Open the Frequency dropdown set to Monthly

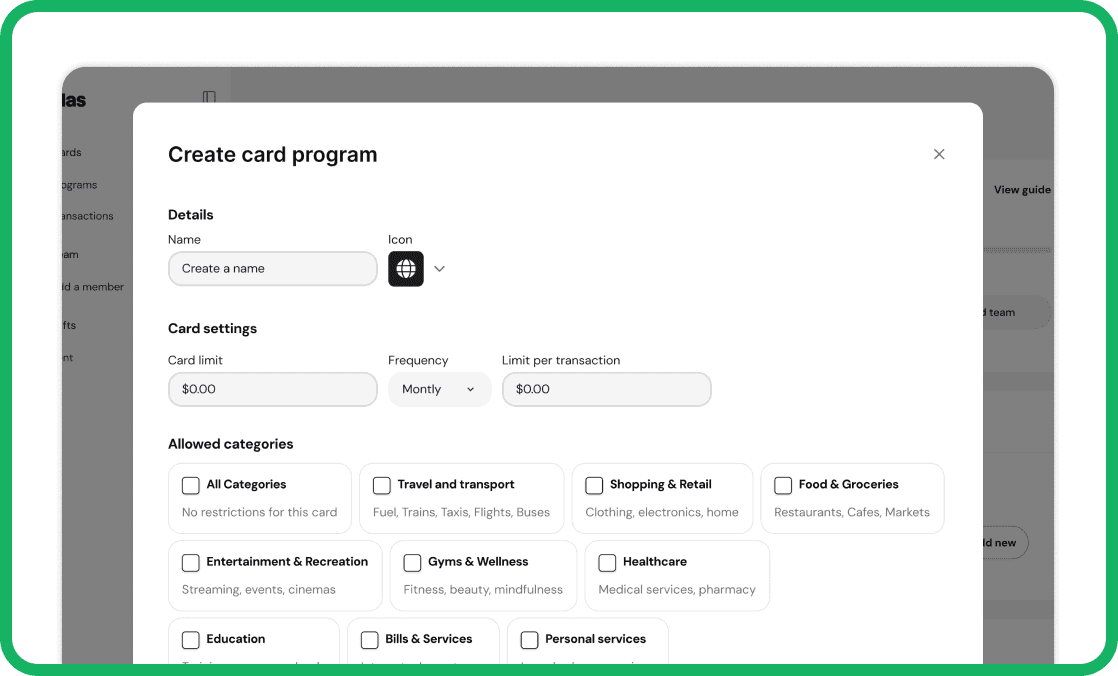[439, 389]
